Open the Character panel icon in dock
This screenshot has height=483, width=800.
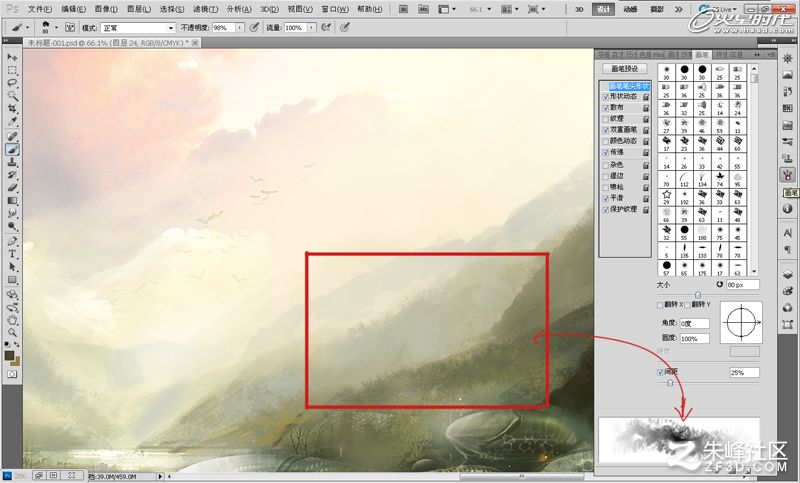click(x=787, y=233)
